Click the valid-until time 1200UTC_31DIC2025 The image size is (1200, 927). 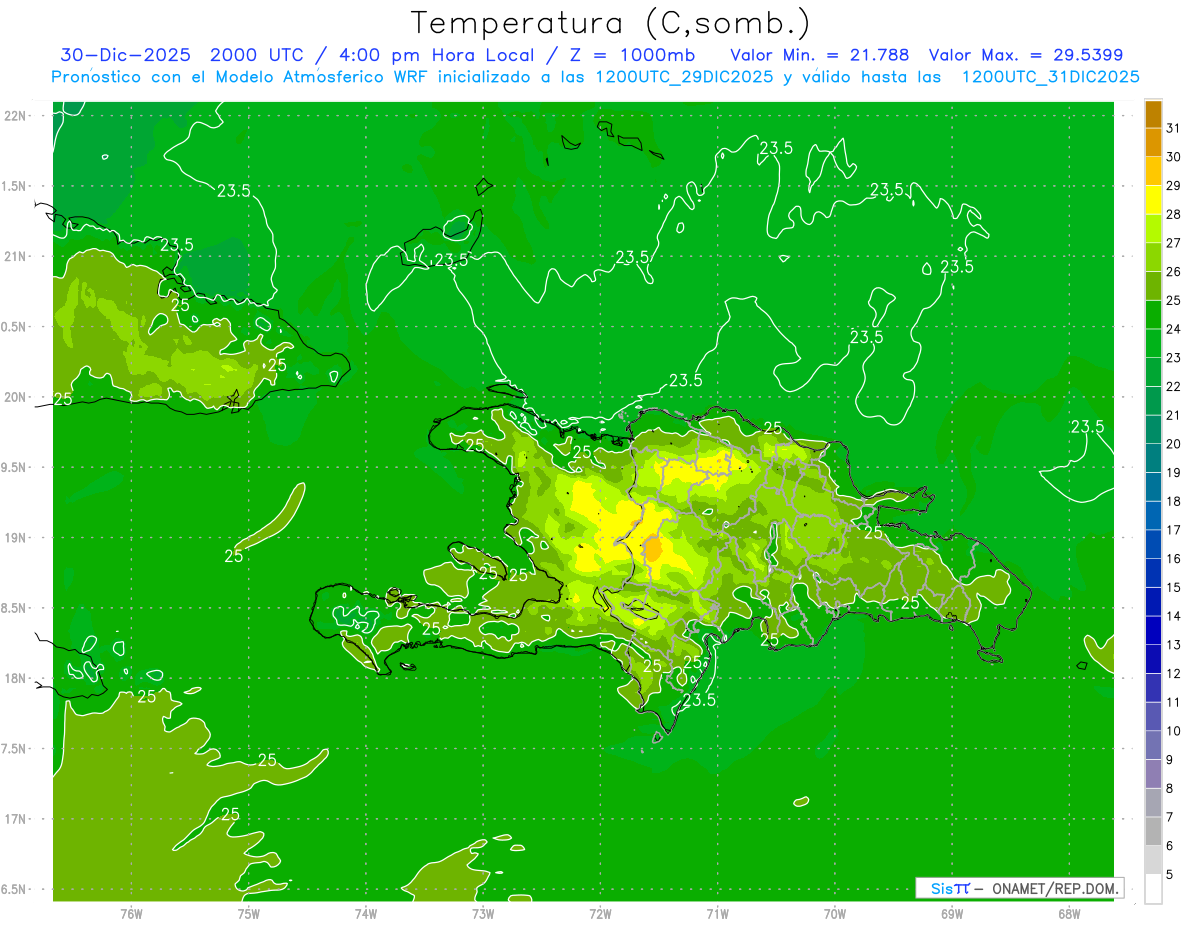[1050, 77]
